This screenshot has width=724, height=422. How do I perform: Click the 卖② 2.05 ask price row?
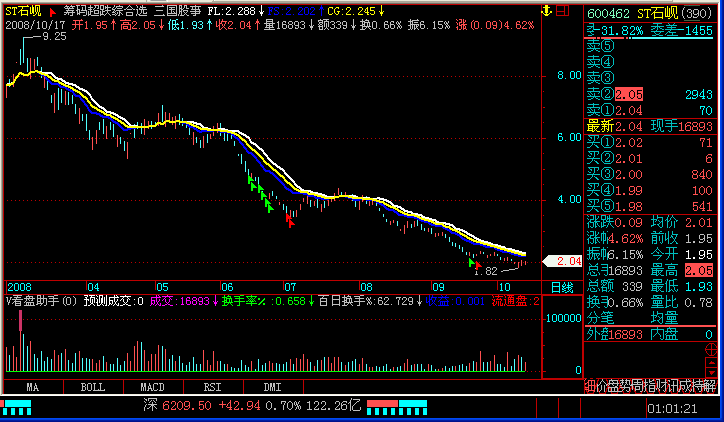650,94
